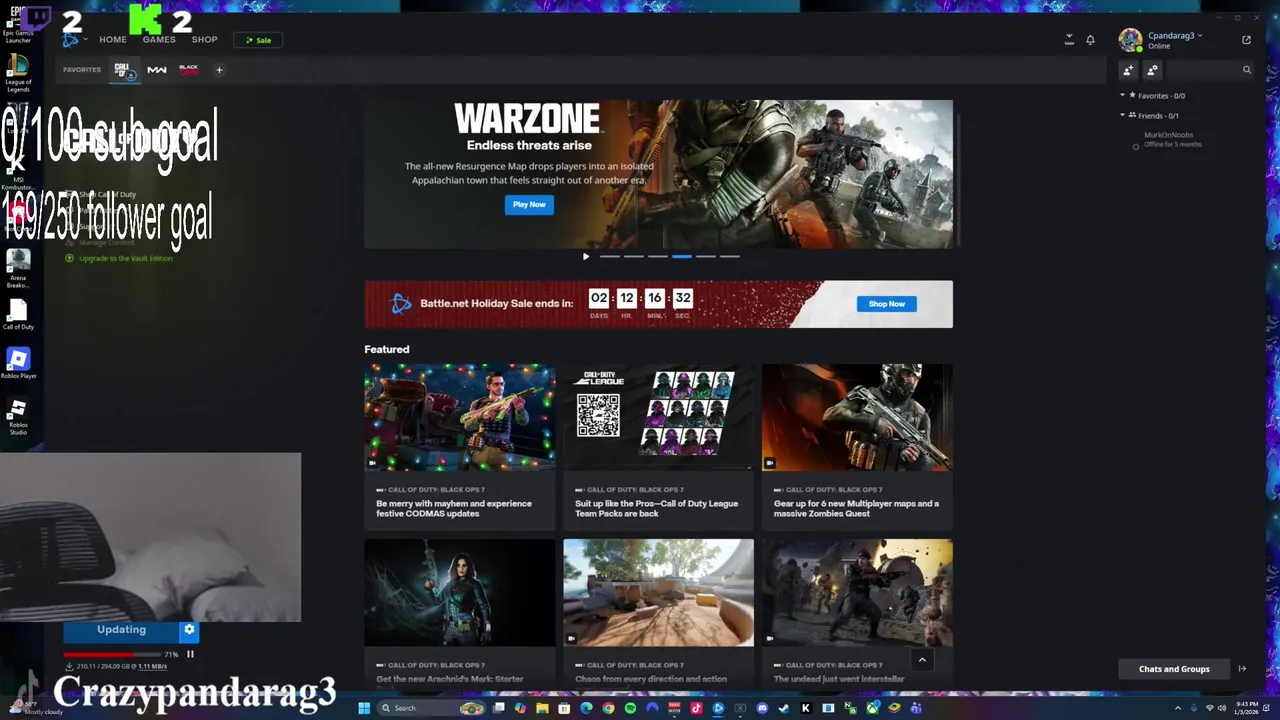The width and height of the screenshot is (1280, 720).
Task: Open Call of Duty League Team Packs article
Action: tap(658, 446)
